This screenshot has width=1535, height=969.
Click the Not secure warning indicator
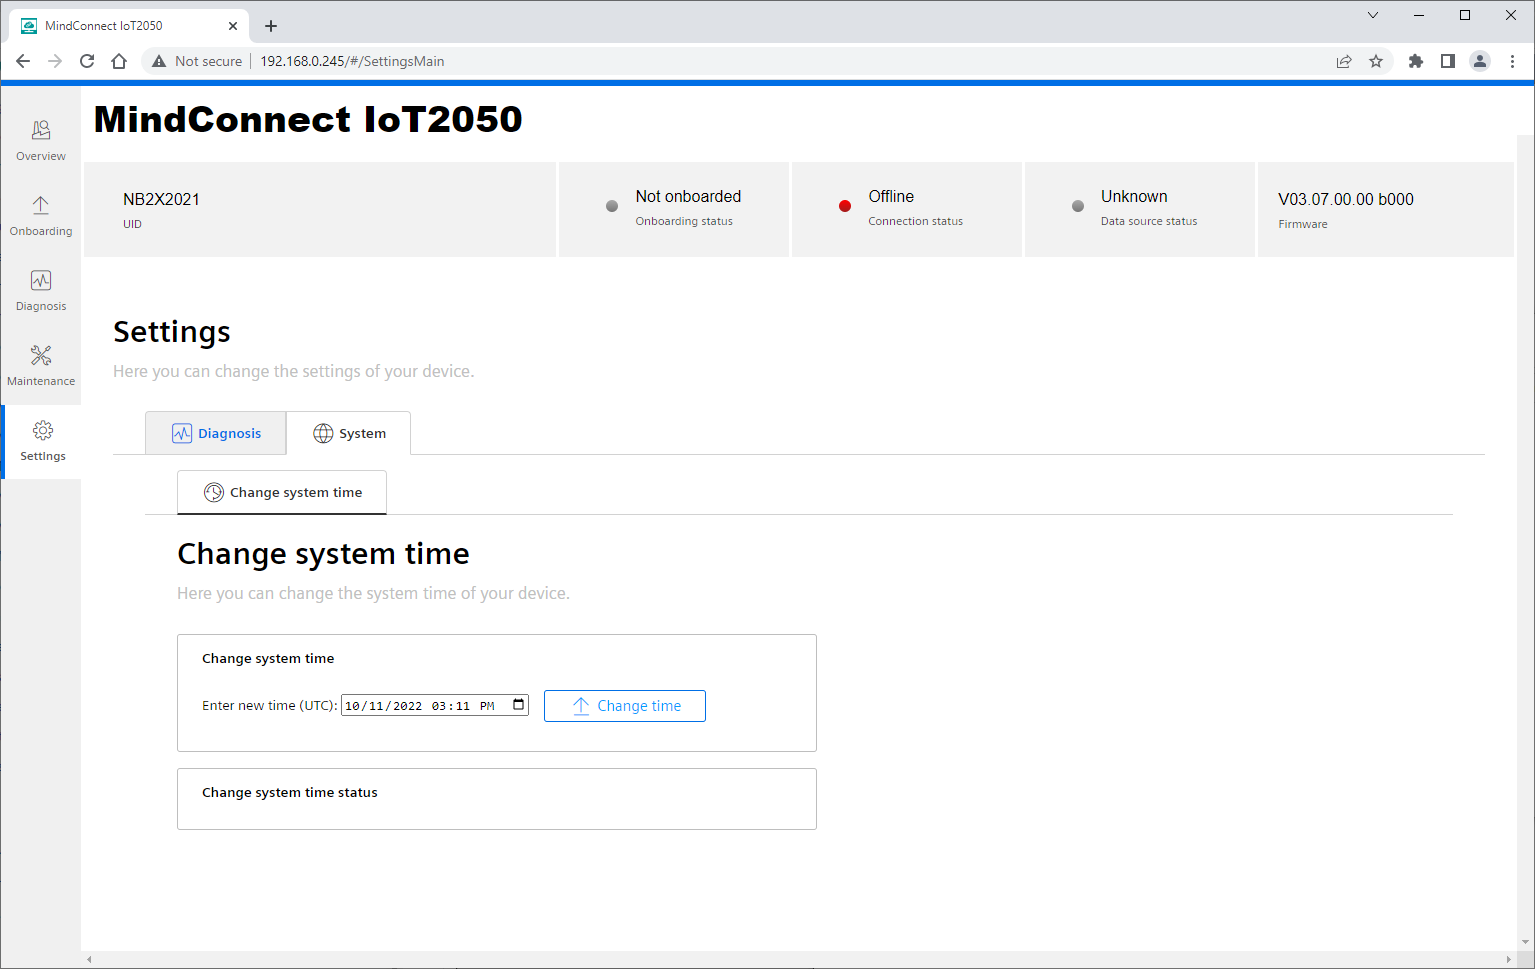click(197, 61)
